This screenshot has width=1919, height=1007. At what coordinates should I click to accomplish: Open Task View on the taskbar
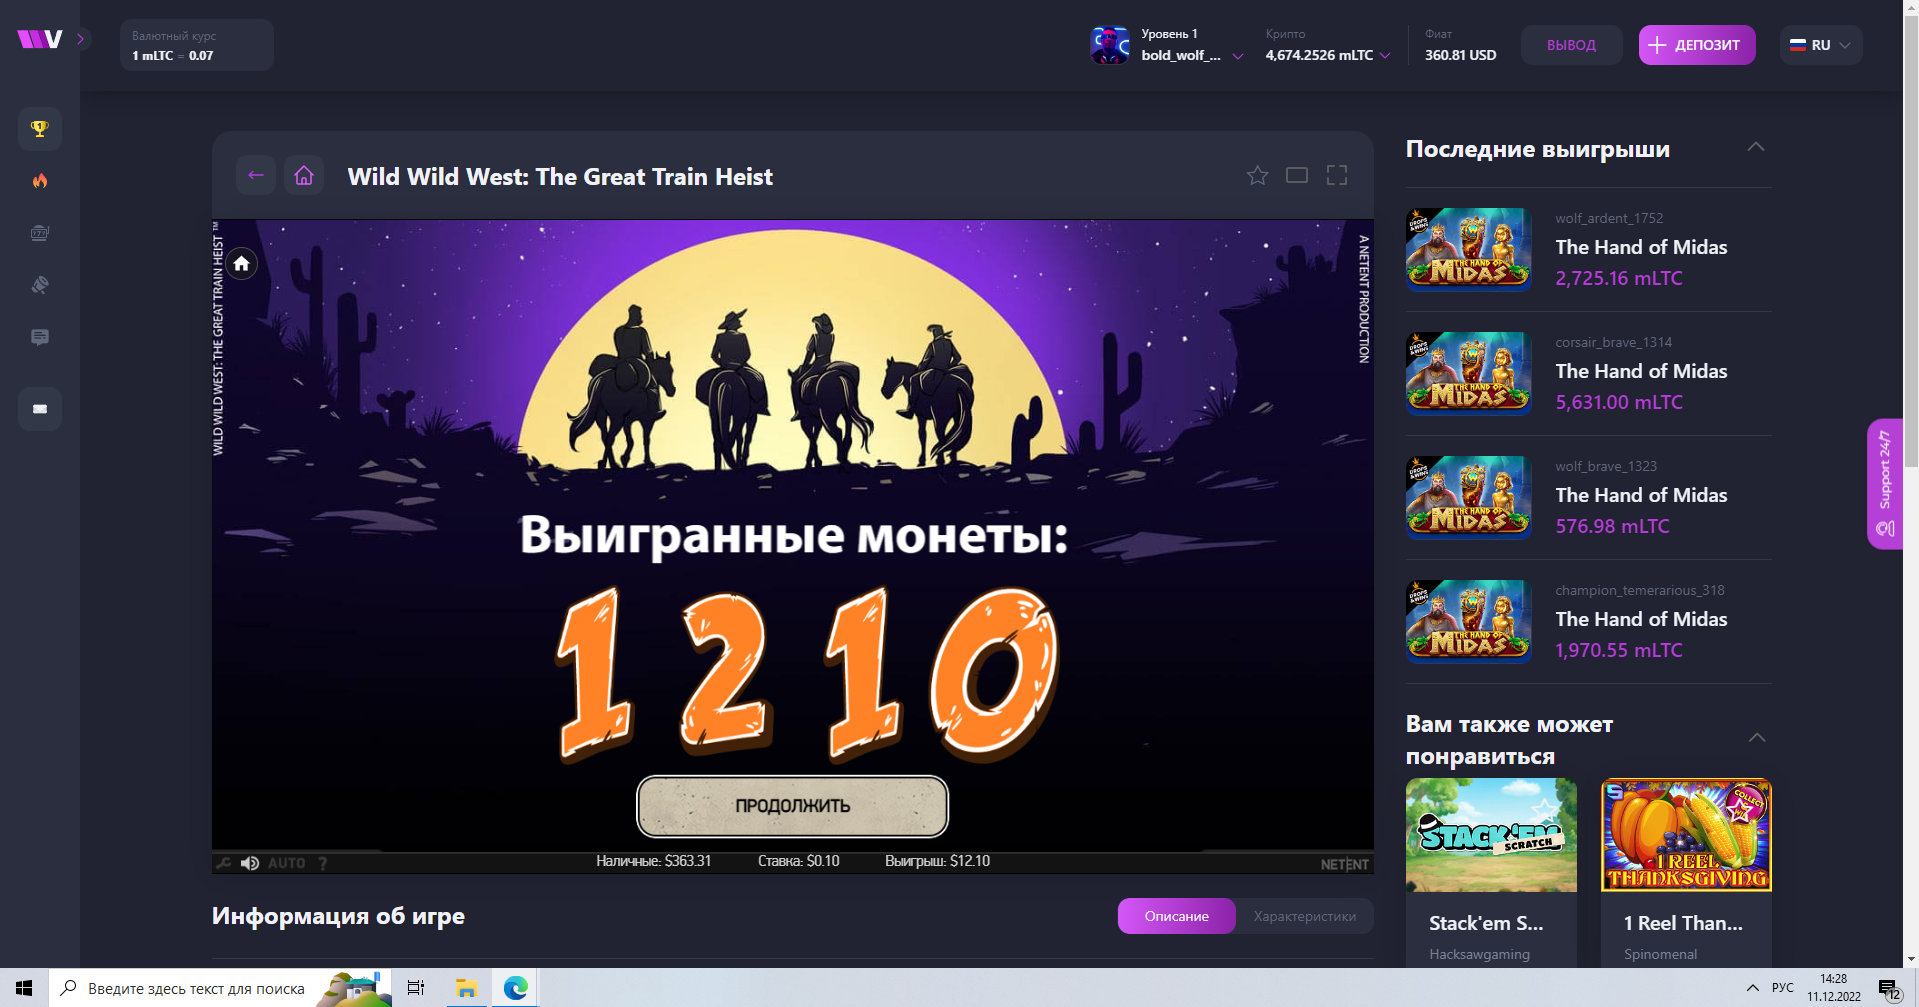(416, 988)
